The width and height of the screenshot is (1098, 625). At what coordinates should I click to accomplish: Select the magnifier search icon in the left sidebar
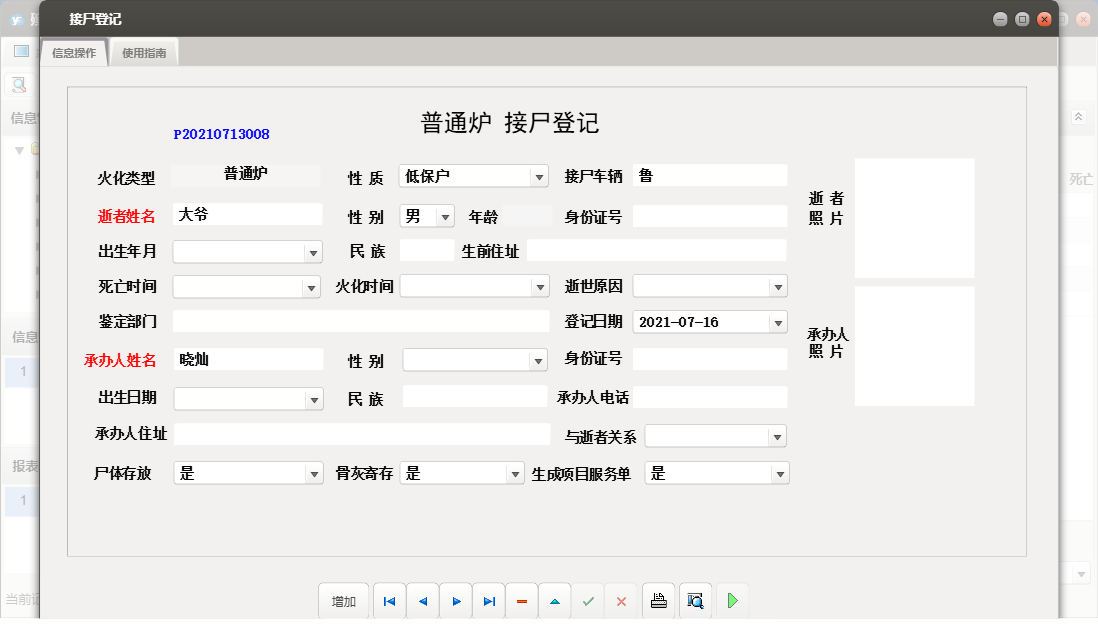pos(18,84)
